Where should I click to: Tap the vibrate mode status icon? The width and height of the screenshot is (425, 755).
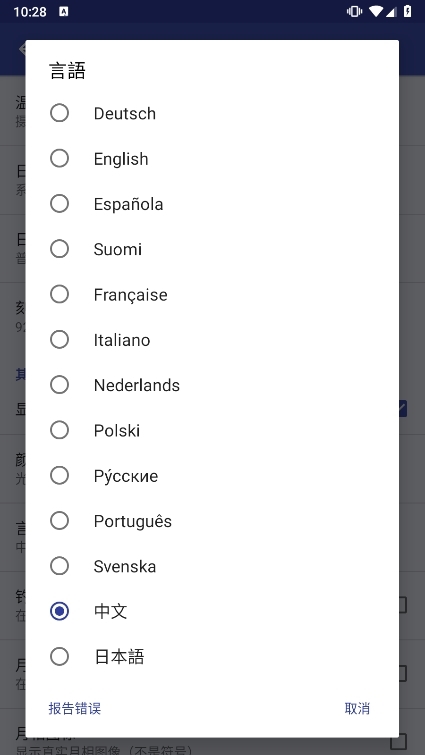pyautogui.click(x=354, y=11)
